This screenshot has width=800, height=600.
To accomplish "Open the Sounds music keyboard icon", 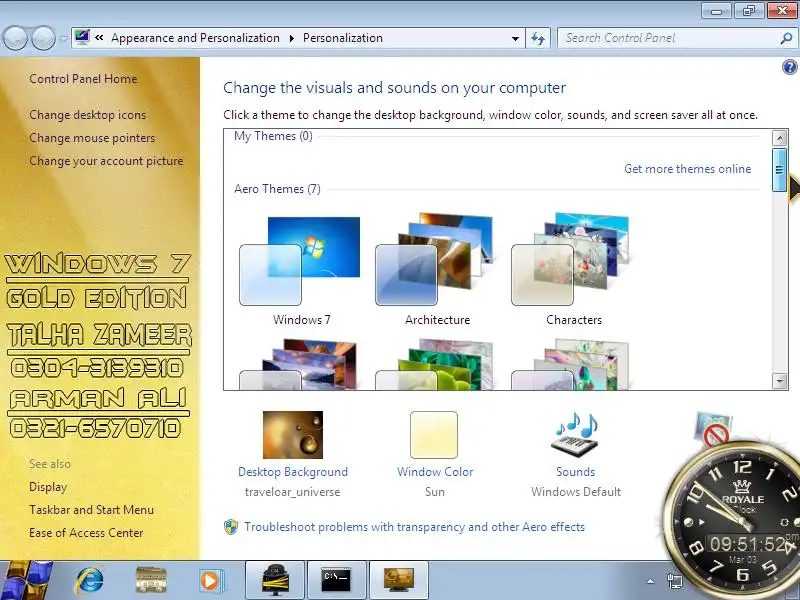I will pyautogui.click(x=576, y=435).
